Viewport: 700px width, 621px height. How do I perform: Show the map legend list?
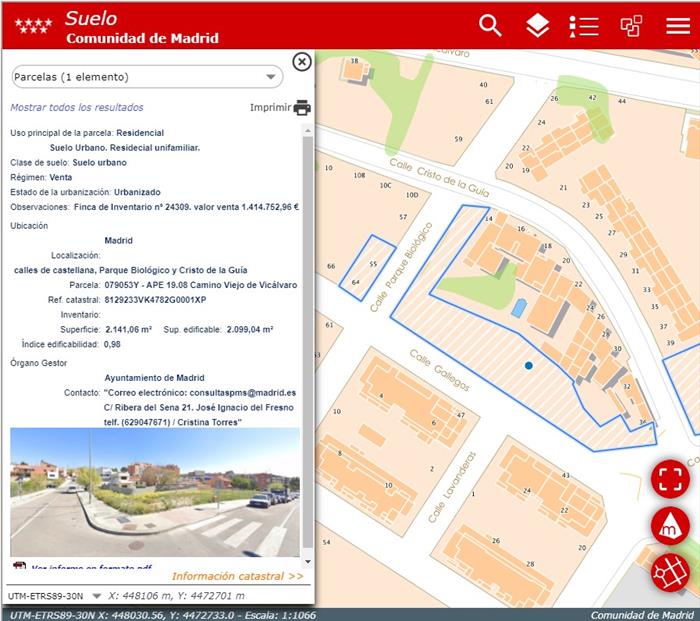click(584, 26)
